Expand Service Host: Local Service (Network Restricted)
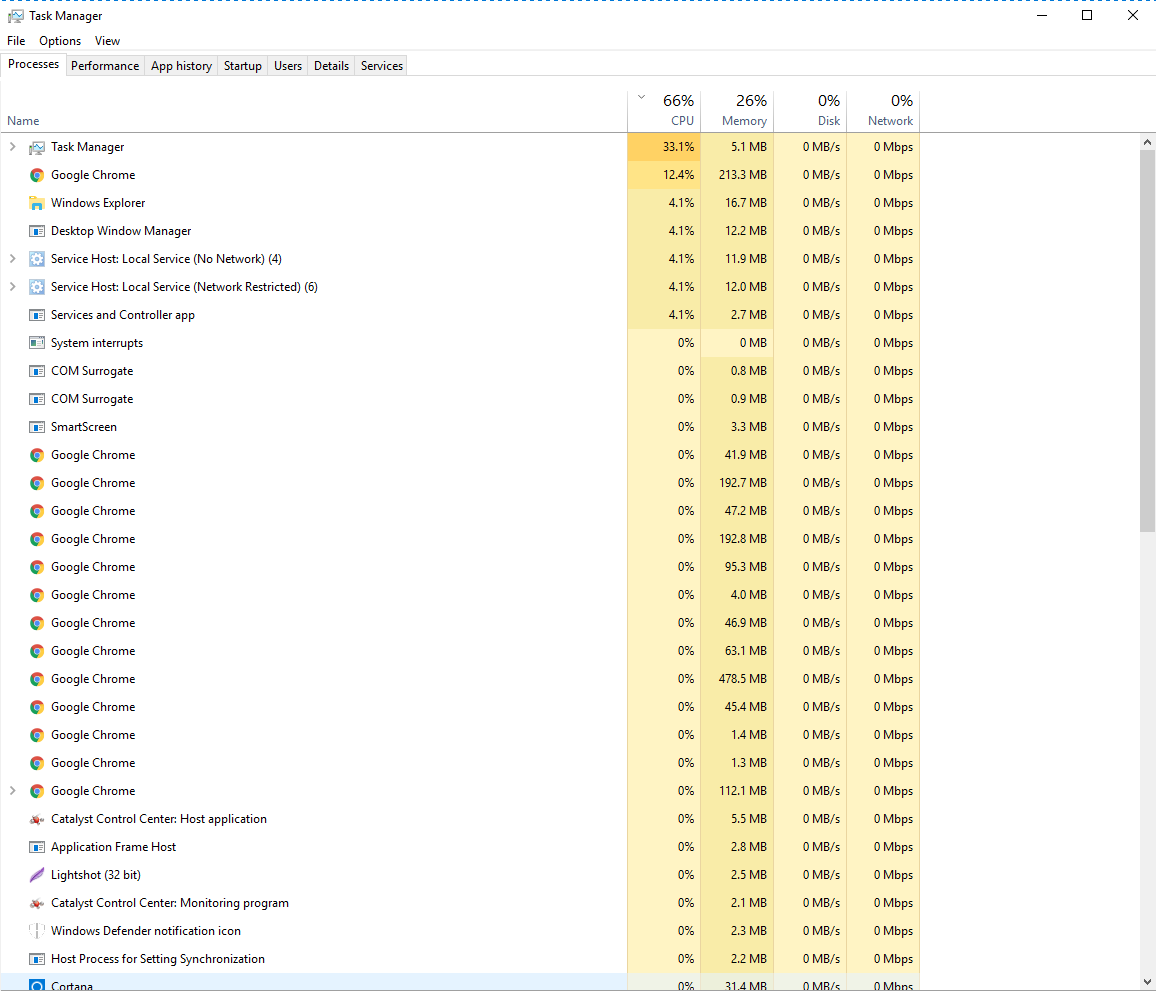 13,287
